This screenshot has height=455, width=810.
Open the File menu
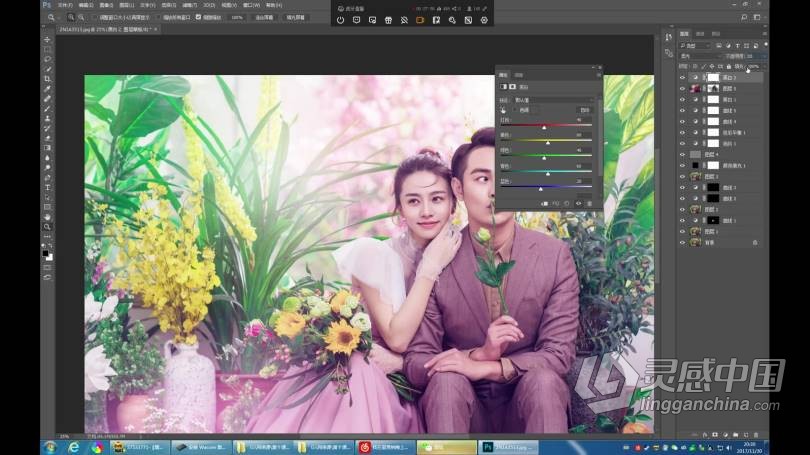pos(65,5)
